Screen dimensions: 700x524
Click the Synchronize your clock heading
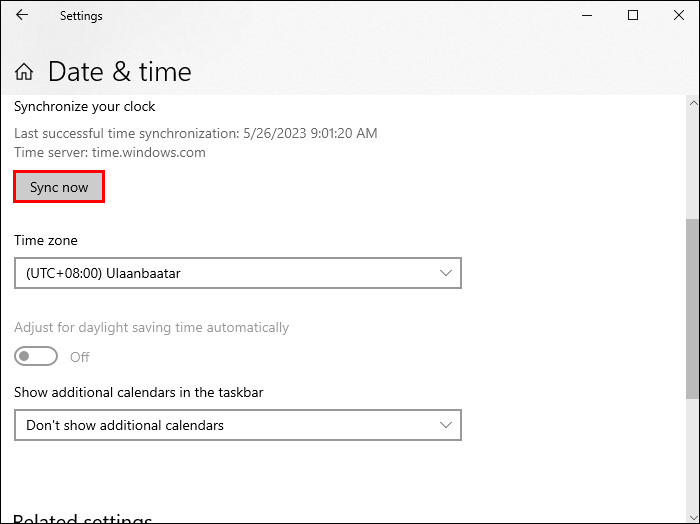pos(85,106)
